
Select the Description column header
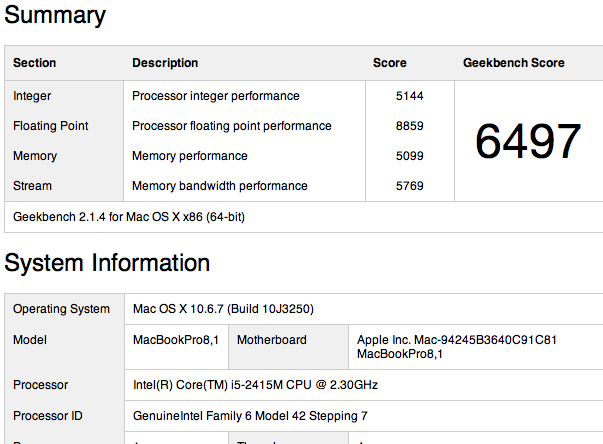[x=165, y=63]
